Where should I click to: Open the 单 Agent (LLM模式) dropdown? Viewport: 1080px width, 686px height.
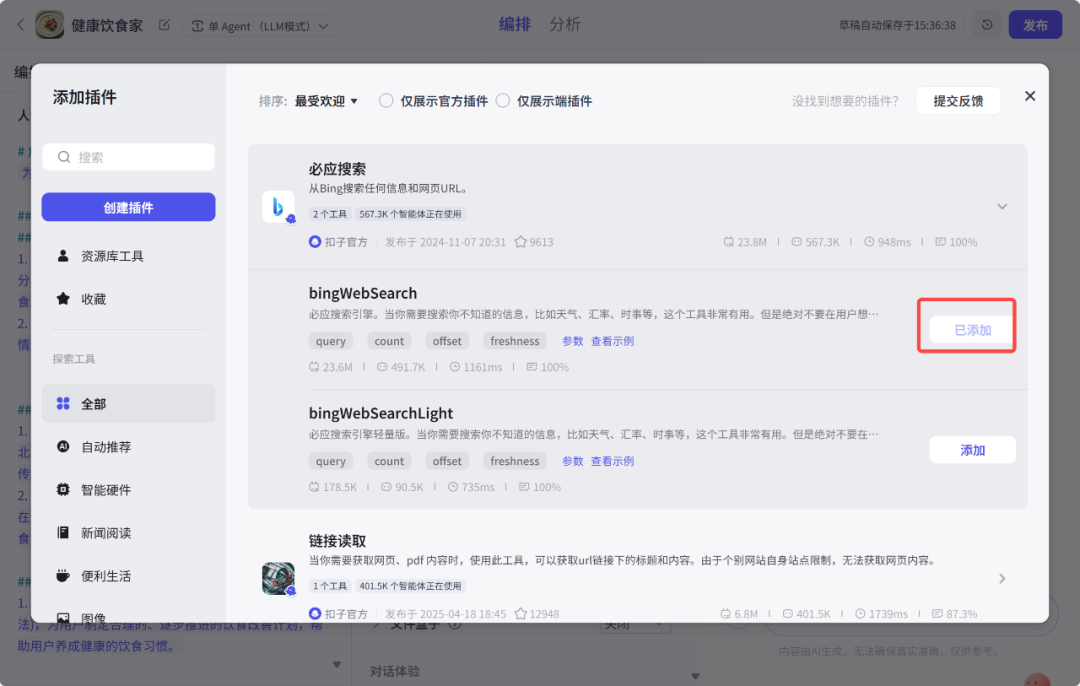click(x=260, y=26)
